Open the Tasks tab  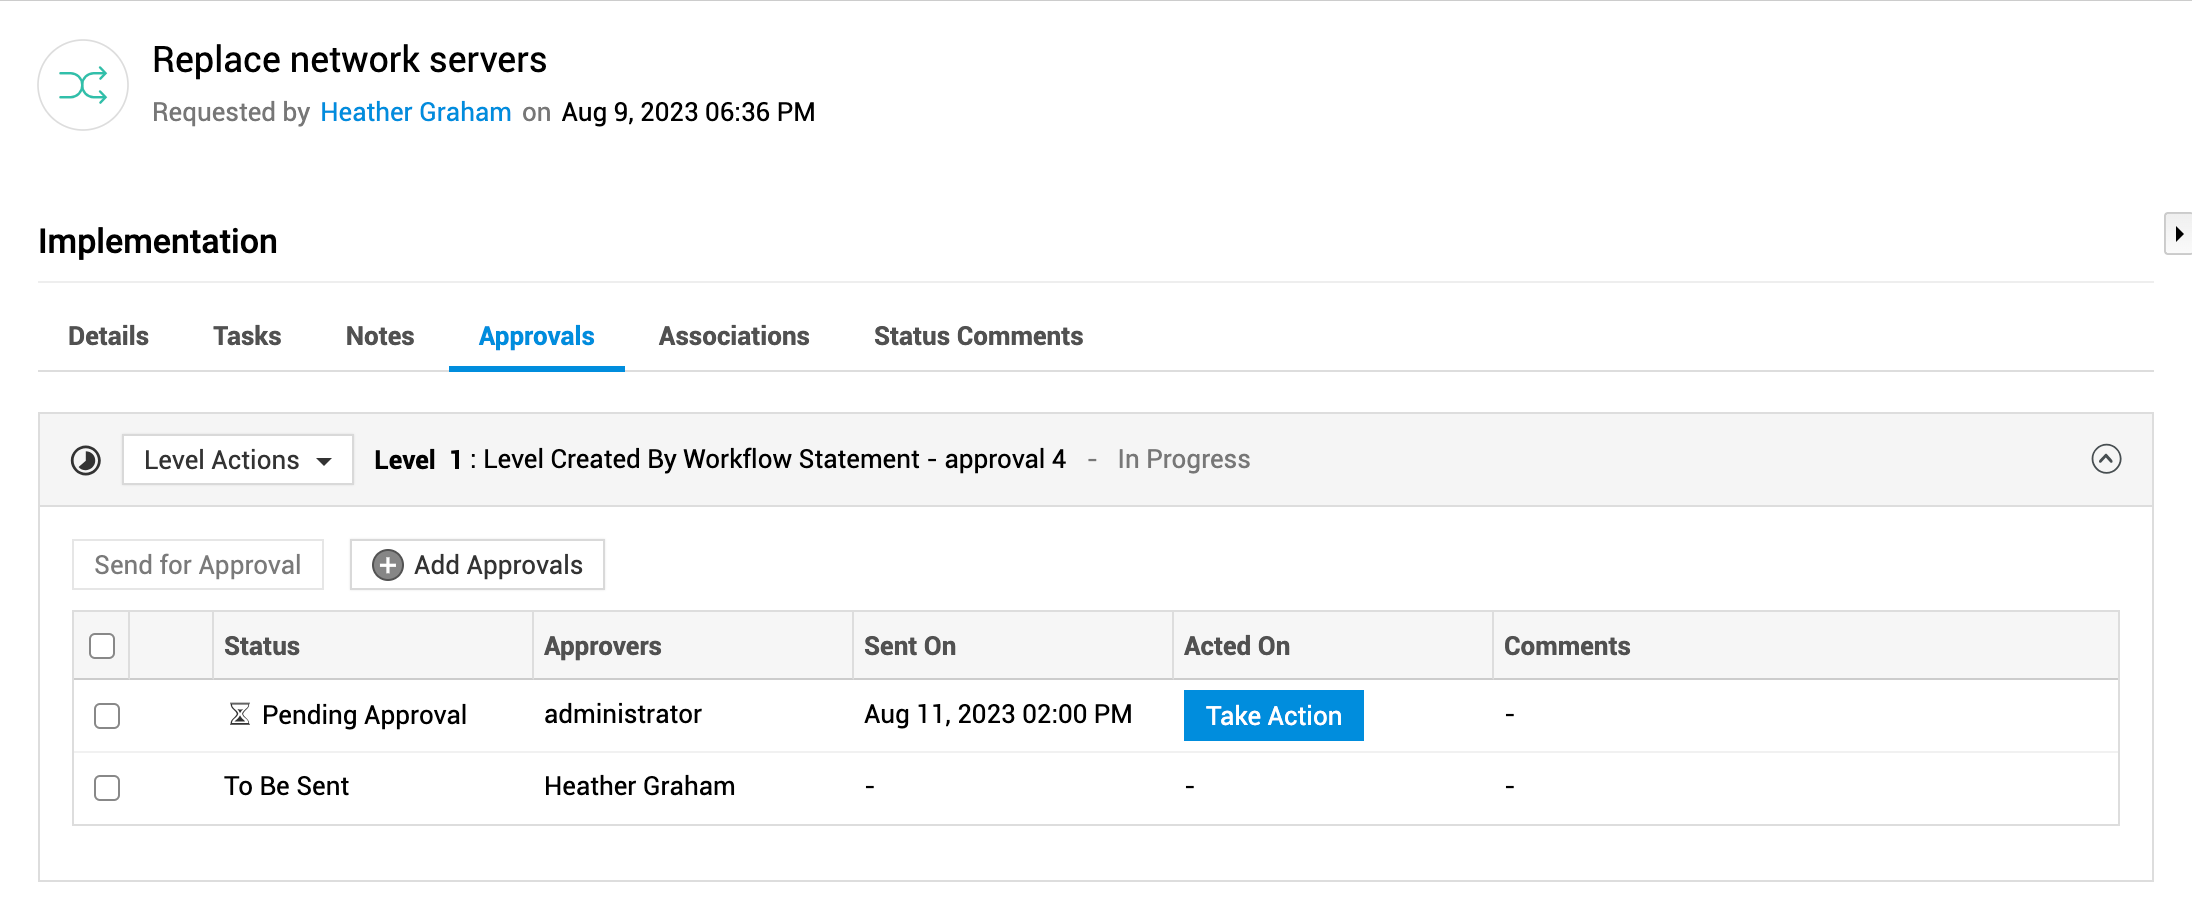coord(247,336)
